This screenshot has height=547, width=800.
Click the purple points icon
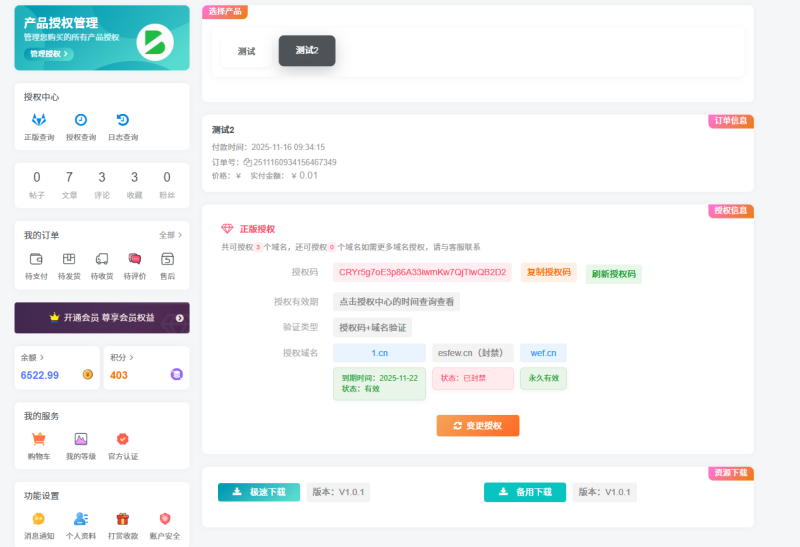177,375
